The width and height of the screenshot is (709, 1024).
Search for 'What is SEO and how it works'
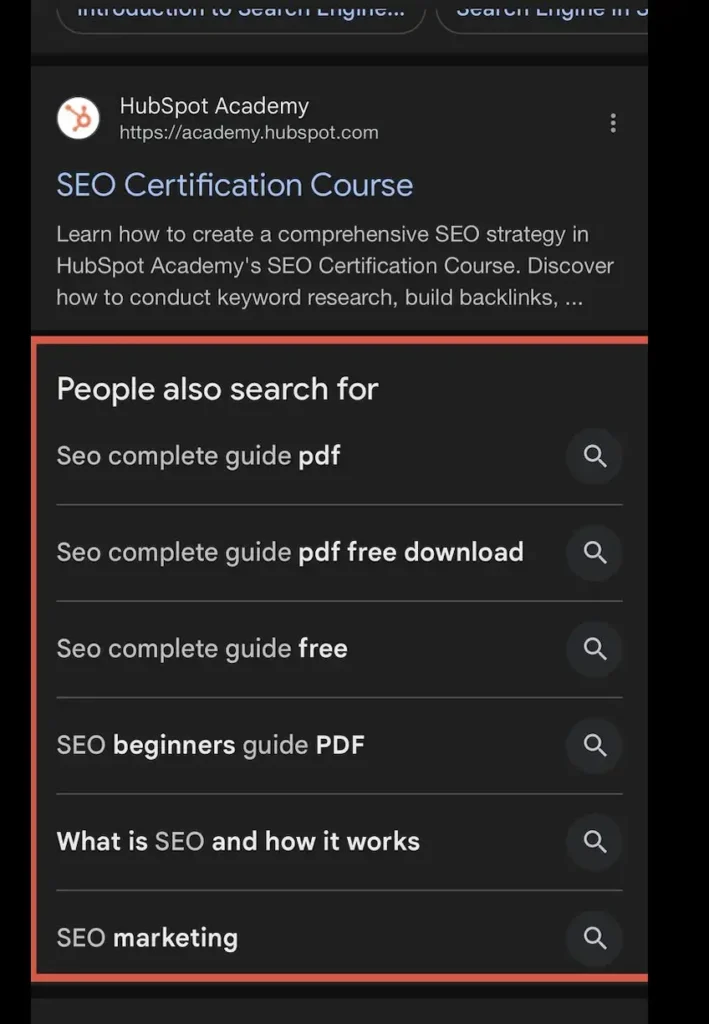[238, 841]
